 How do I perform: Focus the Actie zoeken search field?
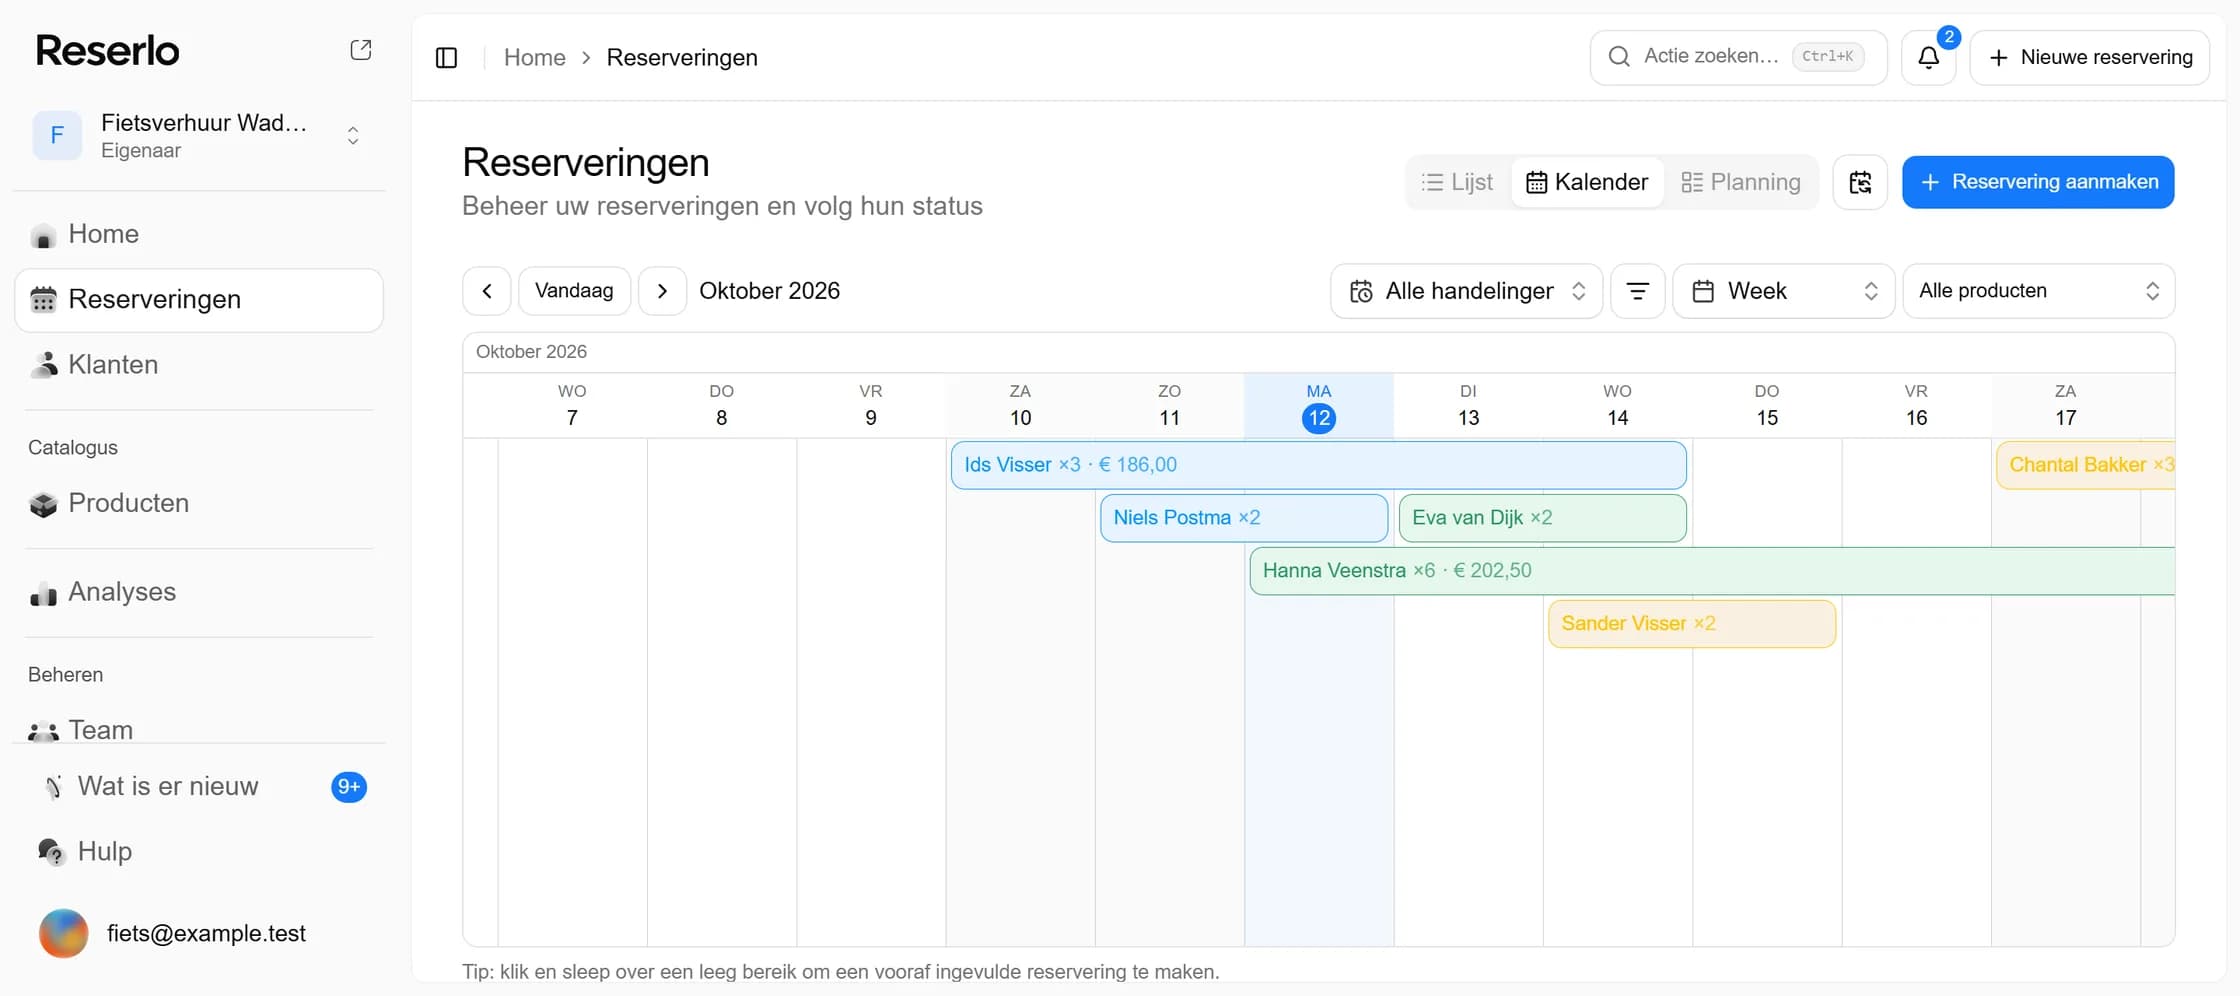[1738, 57]
